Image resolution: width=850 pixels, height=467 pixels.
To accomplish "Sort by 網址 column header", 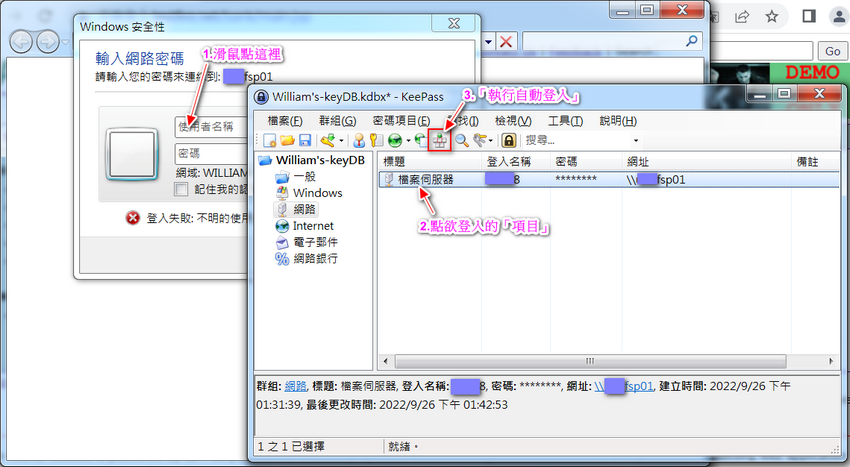I will pos(706,162).
